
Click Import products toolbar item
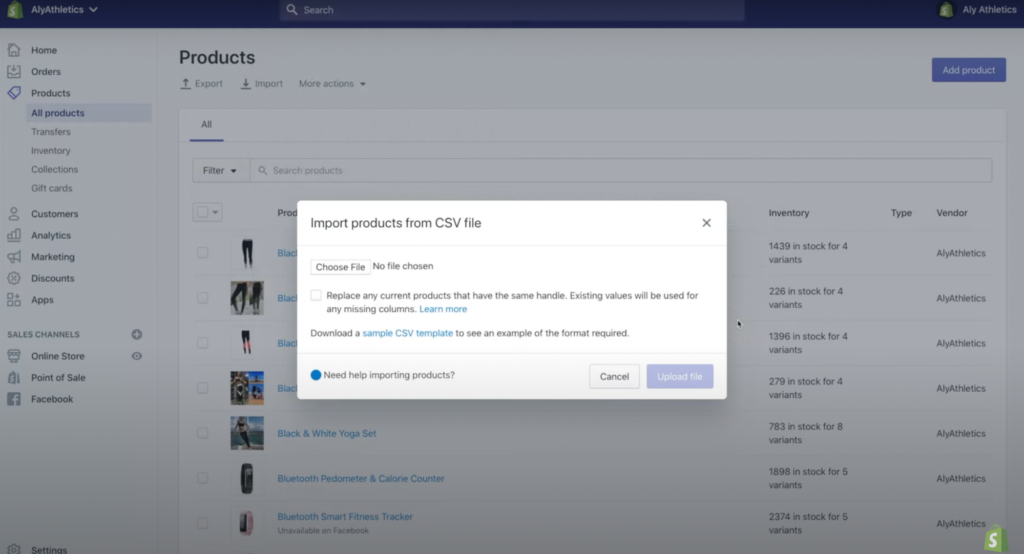(262, 84)
